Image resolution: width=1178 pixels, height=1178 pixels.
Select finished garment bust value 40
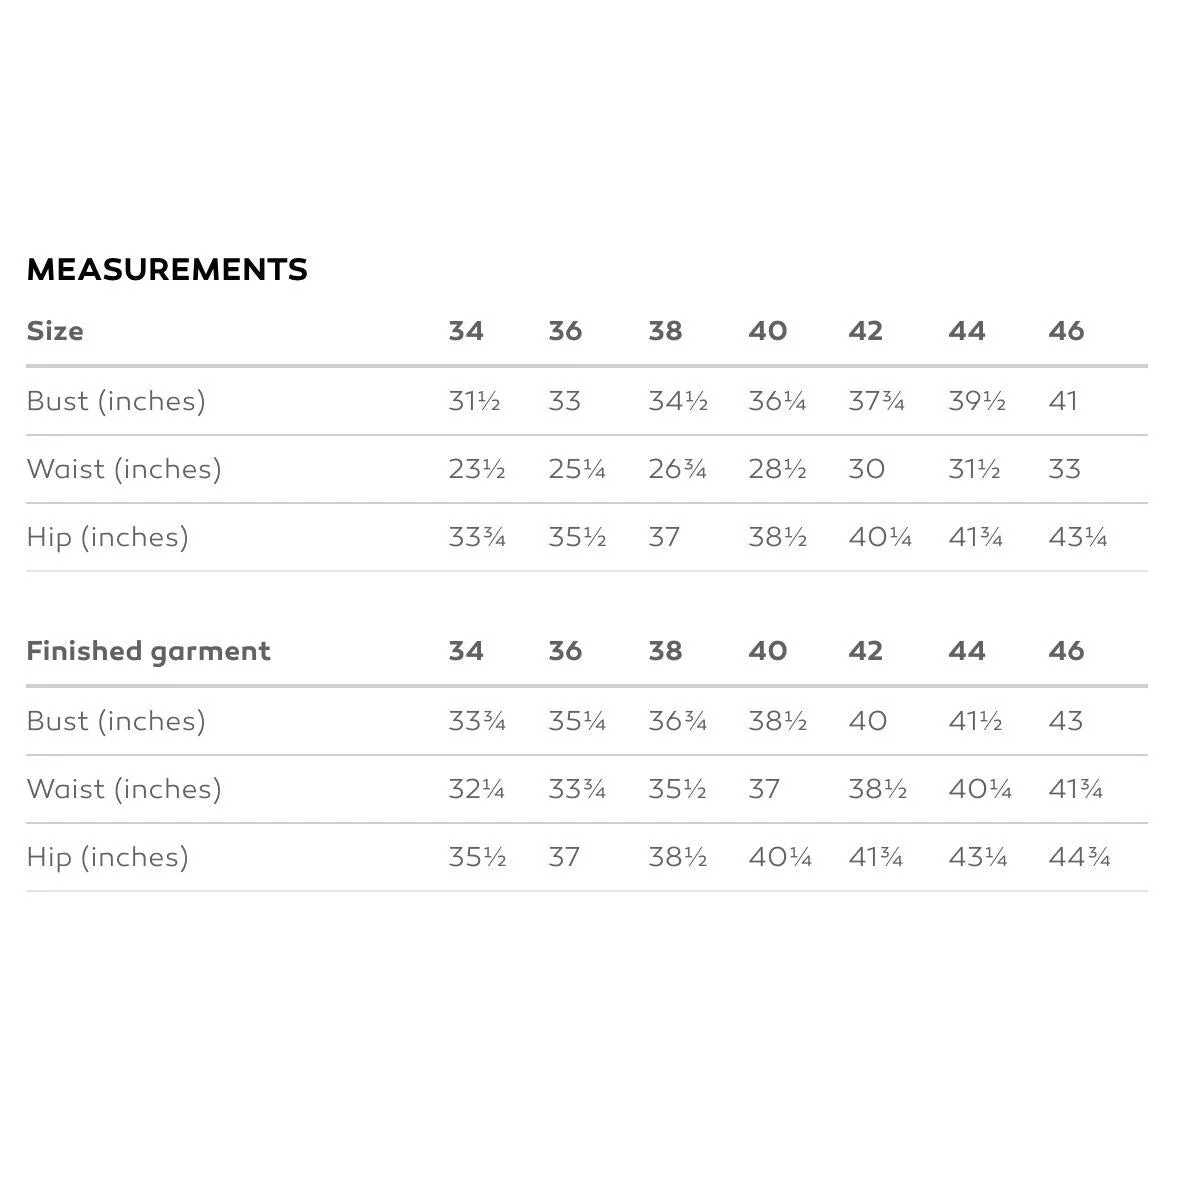(867, 721)
